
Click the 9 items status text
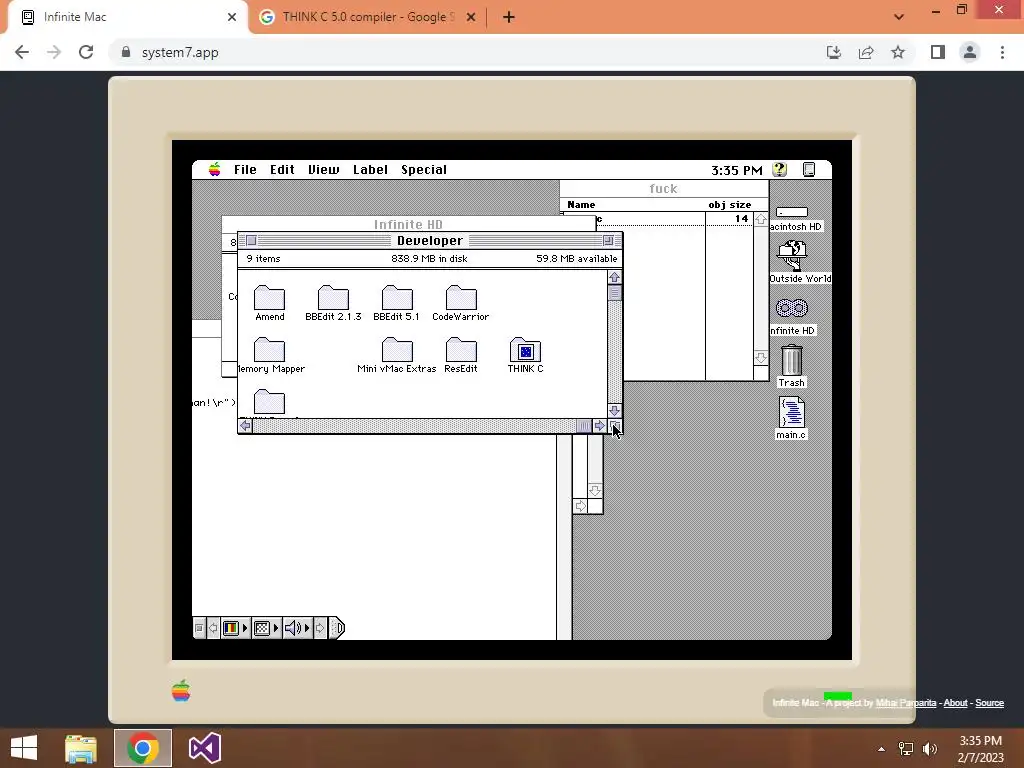(x=263, y=259)
